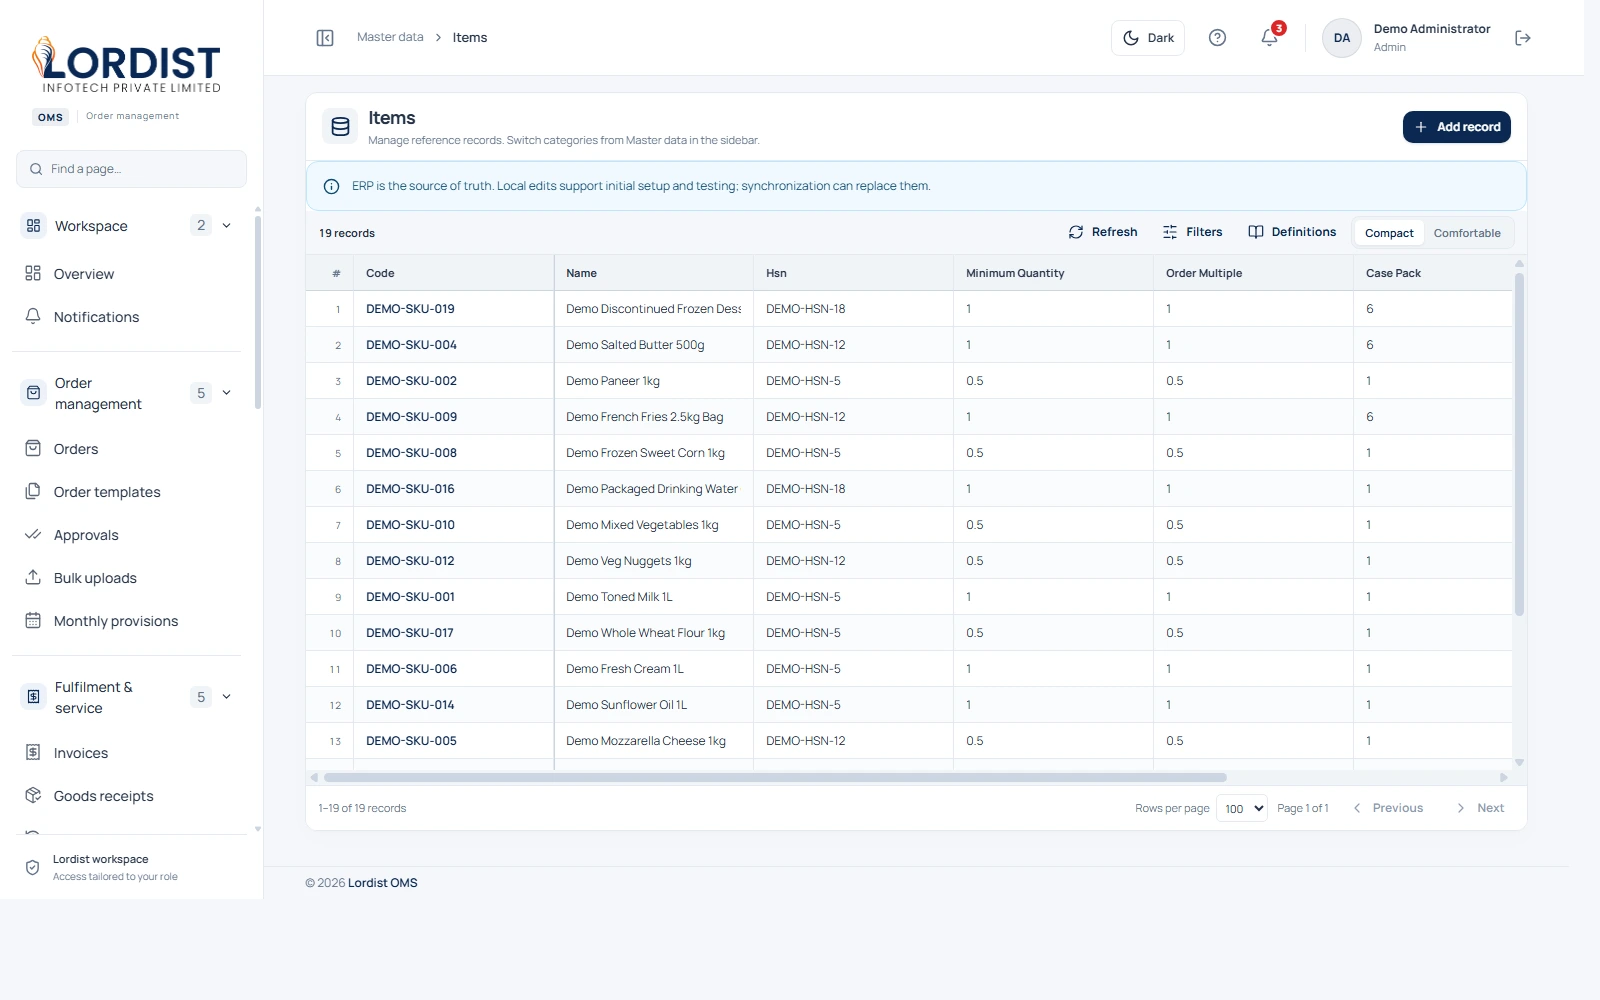Image resolution: width=1600 pixels, height=1000 pixels.
Task: Click the Lordist OMS footer link
Action: (383, 883)
